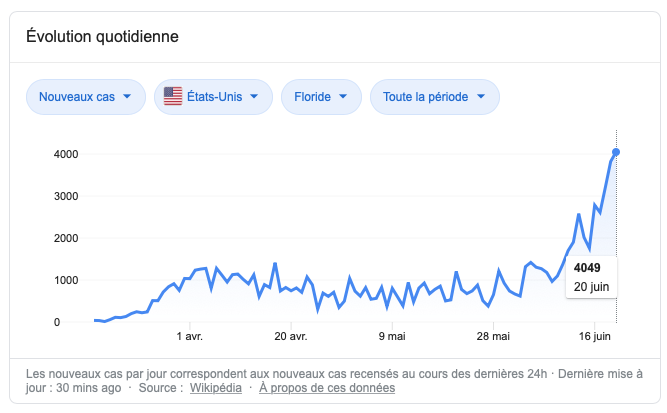Select the 1 avr. date label
This screenshot has width=667, height=413.
[189, 337]
